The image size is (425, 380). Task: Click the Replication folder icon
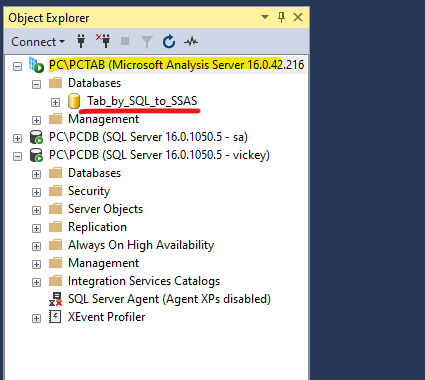56,227
